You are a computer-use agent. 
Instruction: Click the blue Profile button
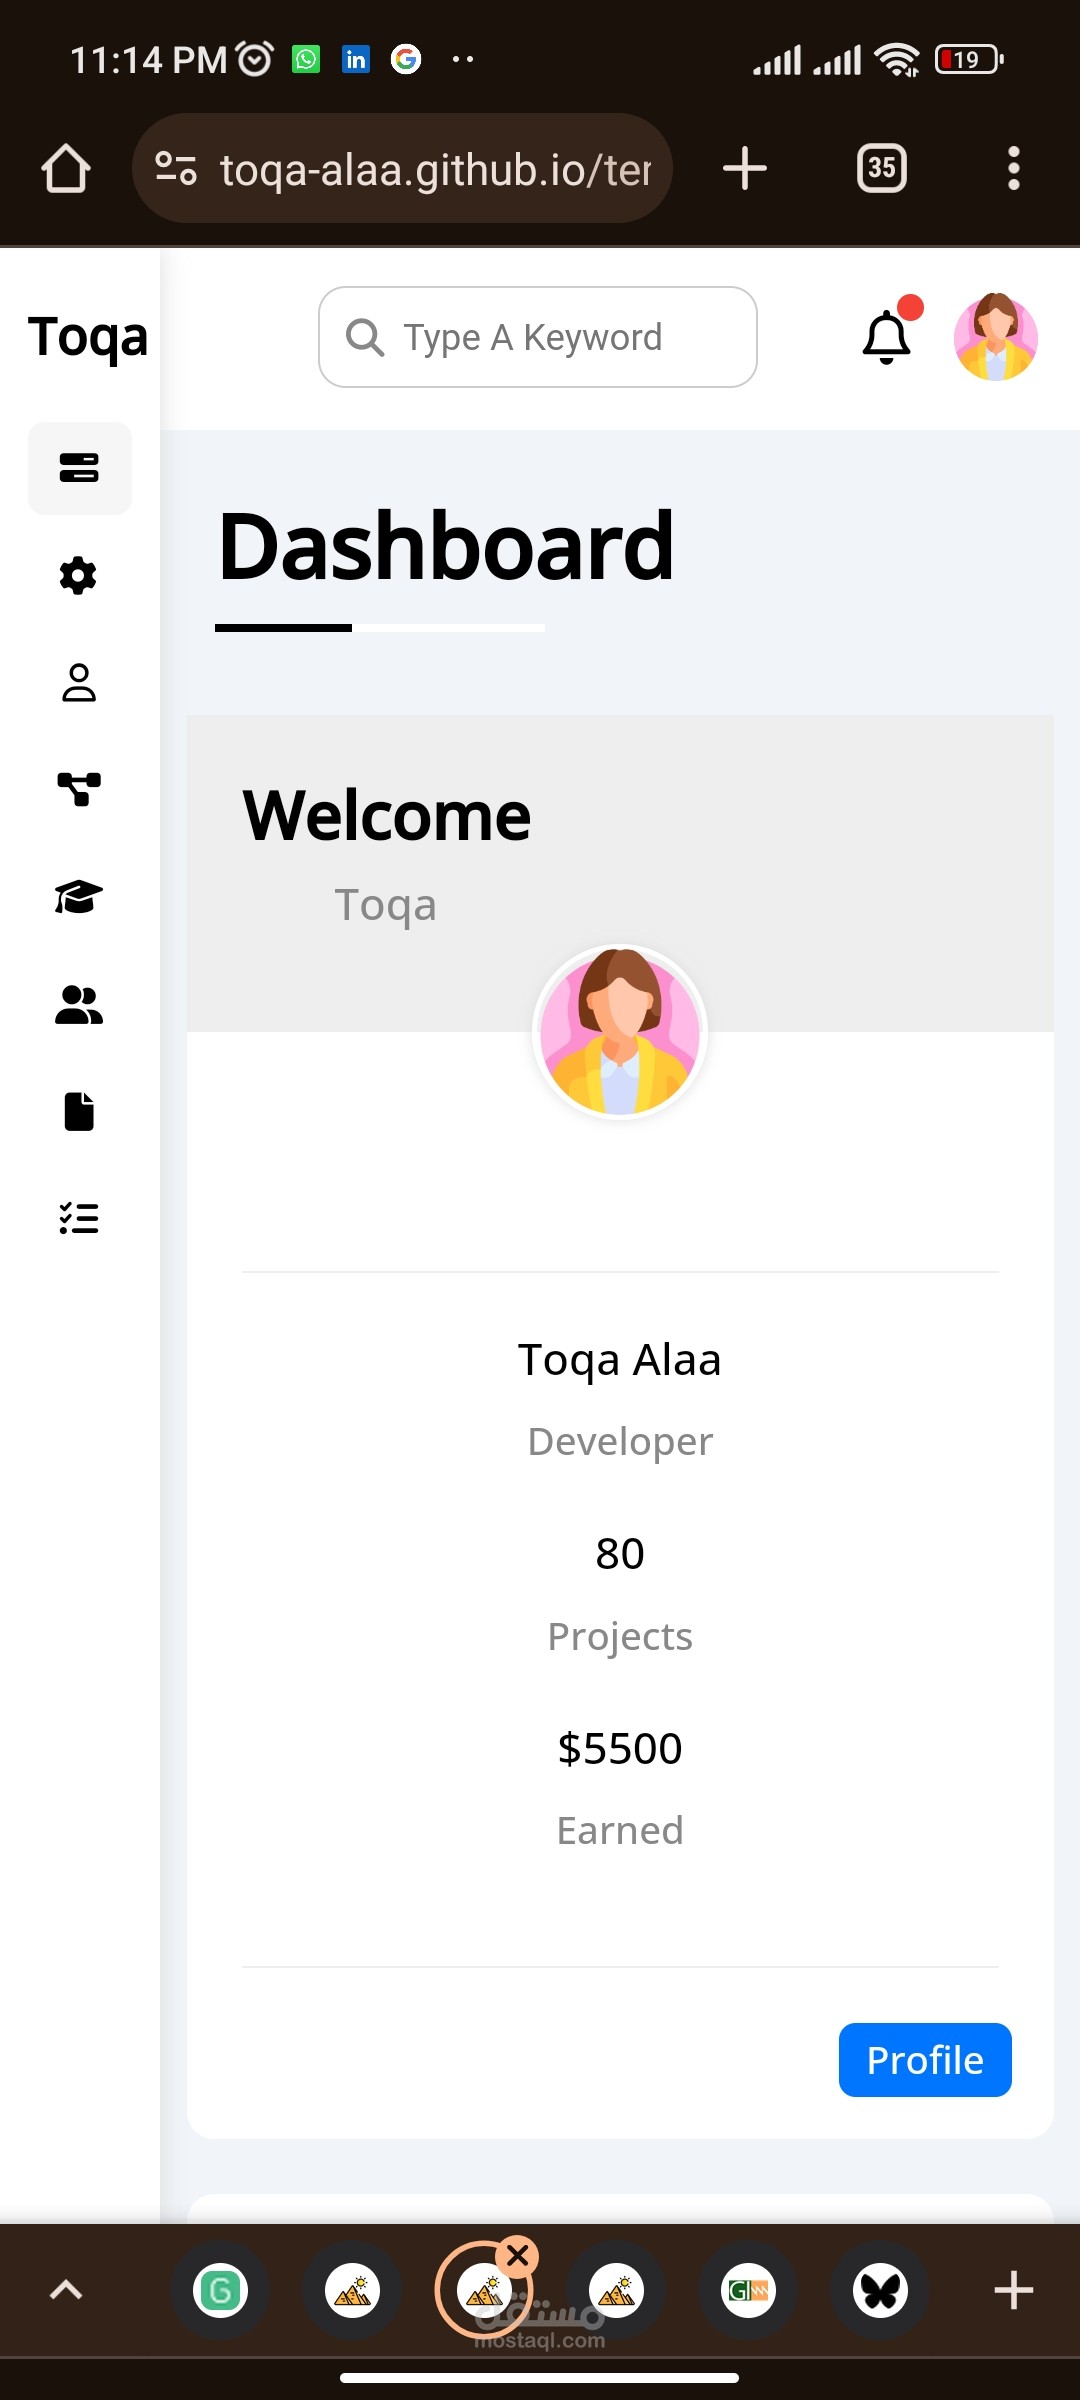tap(925, 2060)
